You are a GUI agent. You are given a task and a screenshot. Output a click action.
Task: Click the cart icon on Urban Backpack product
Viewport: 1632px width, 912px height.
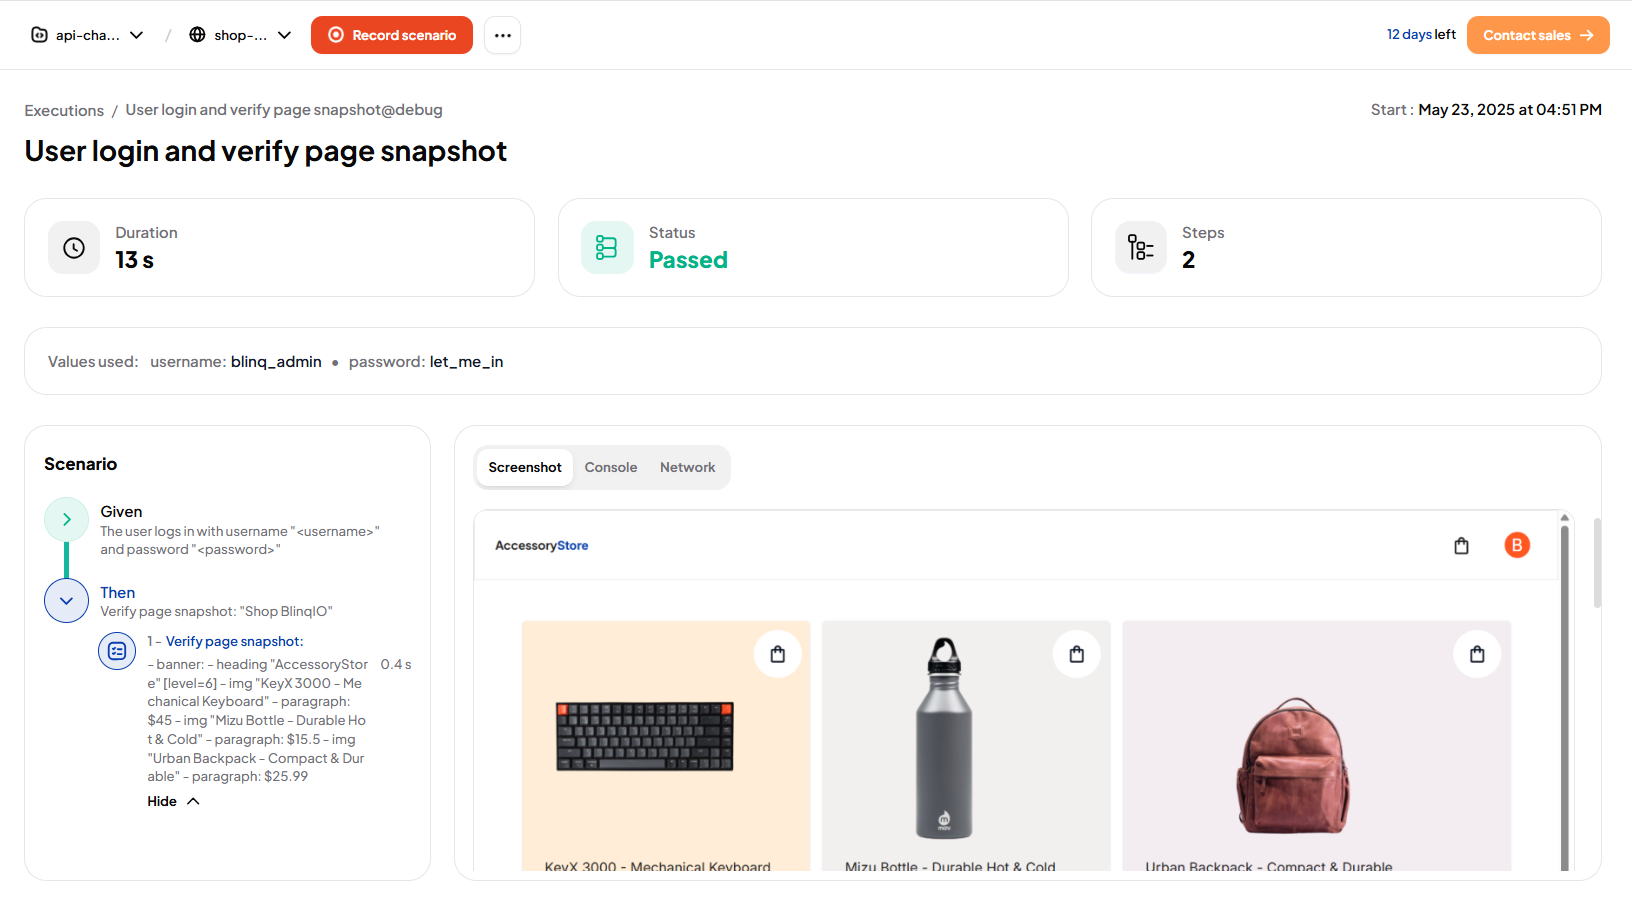[1477, 653]
